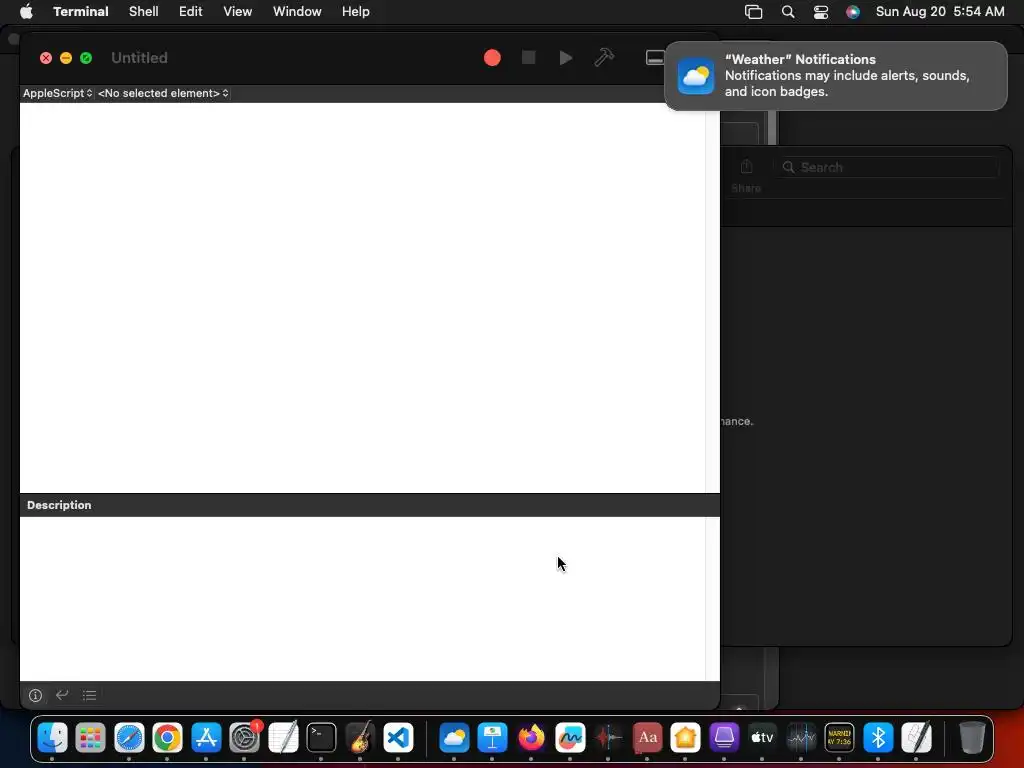Open Apple TV from the Dock
The height and width of the screenshot is (768, 1024).
click(x=762, y=738)
